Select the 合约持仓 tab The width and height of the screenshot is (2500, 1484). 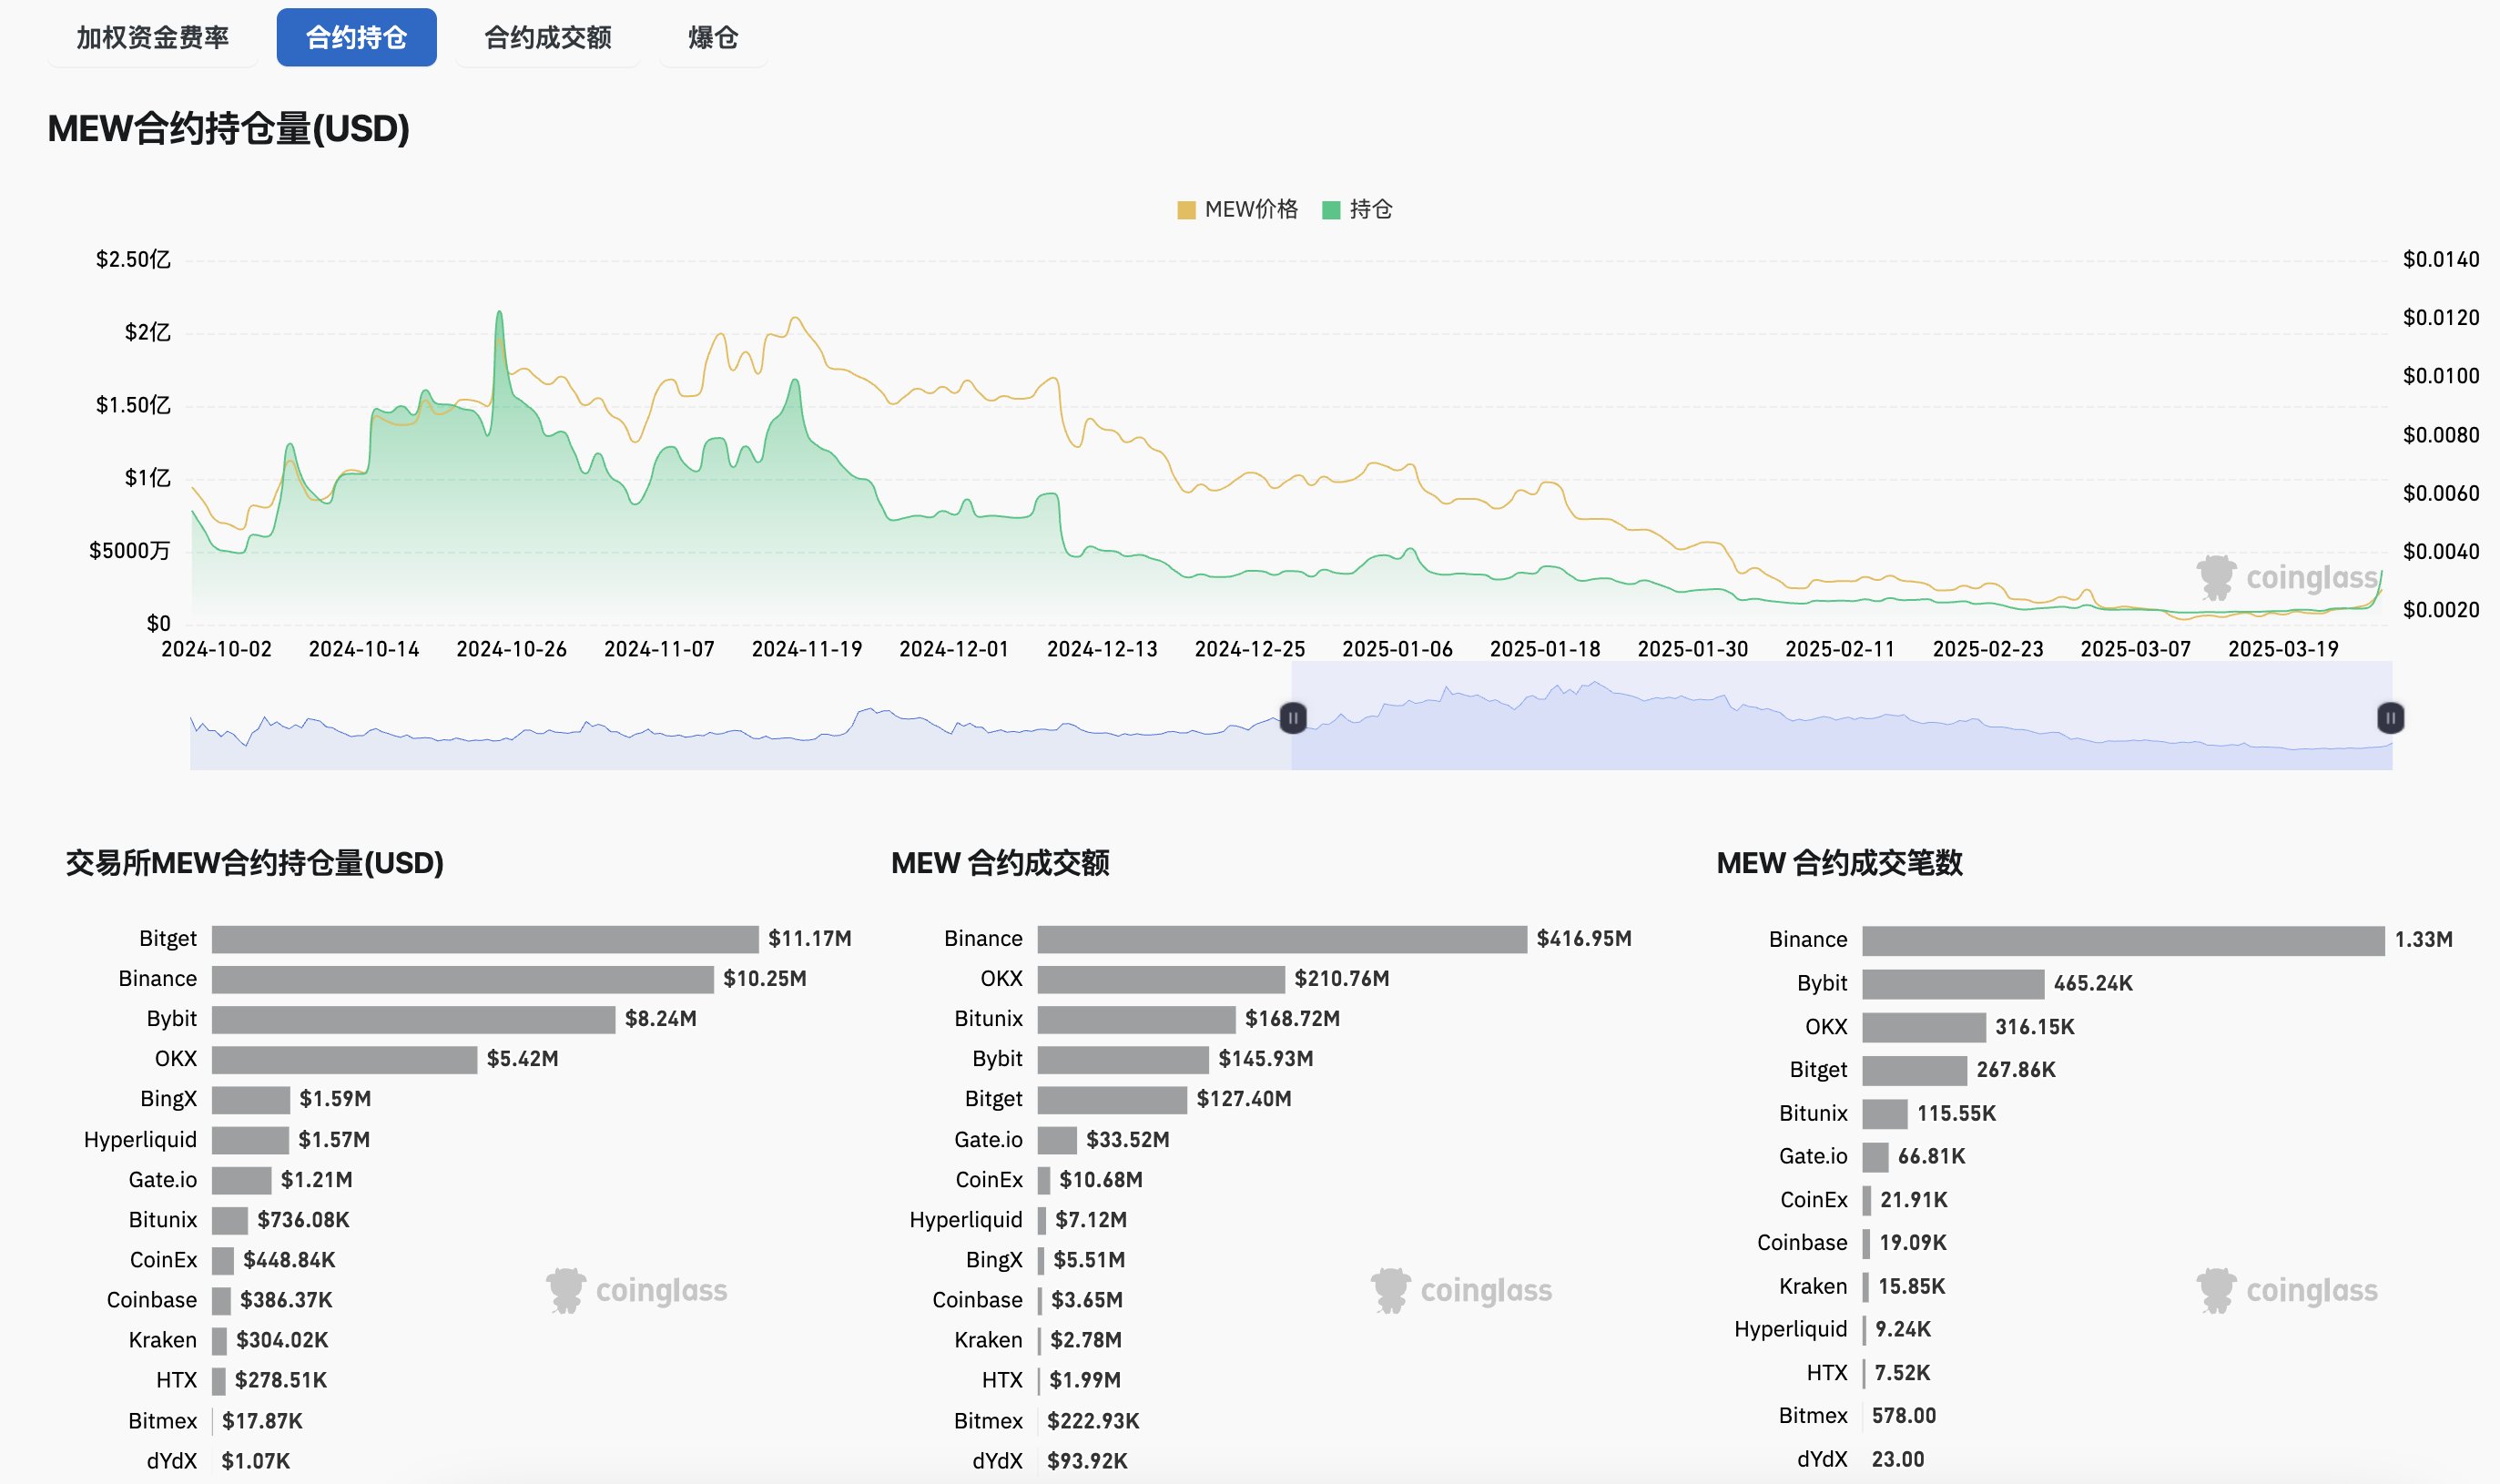click(356, 38)
